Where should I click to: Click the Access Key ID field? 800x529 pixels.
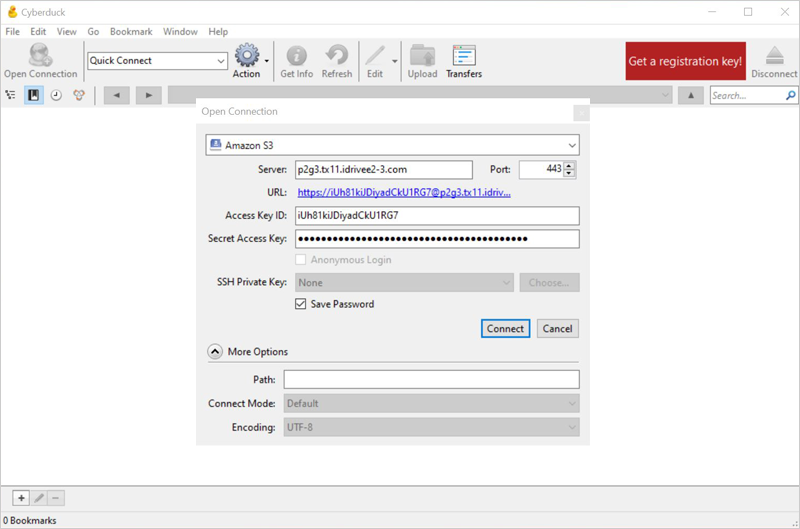[x=437, y=216]
